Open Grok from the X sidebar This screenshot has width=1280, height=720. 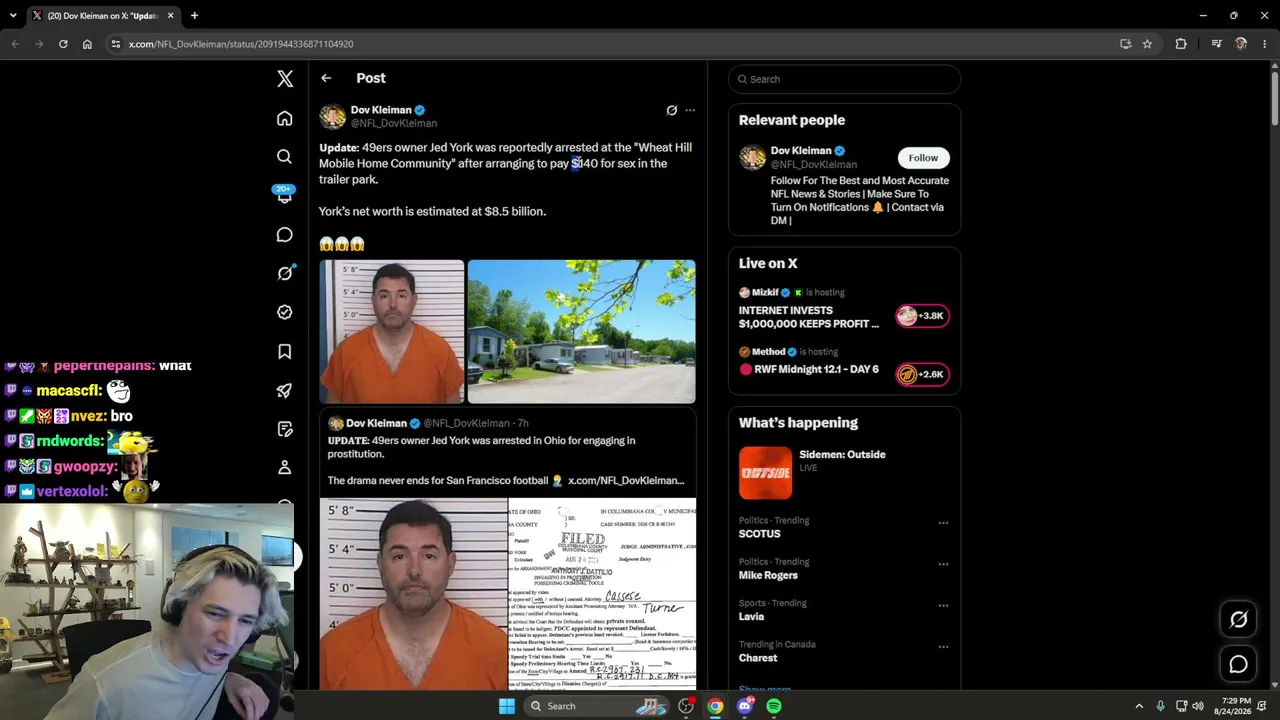285,273
